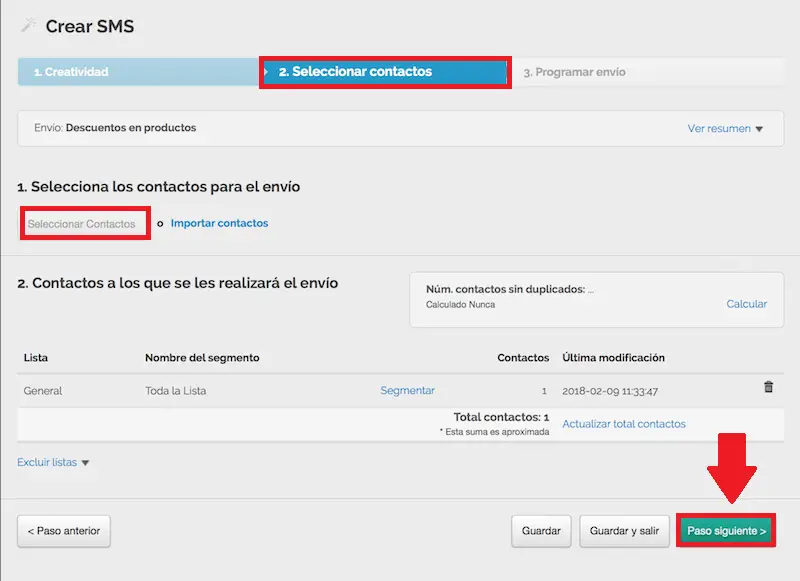Click the Contactos column header
800x581 pixels.
click(523, 358)
